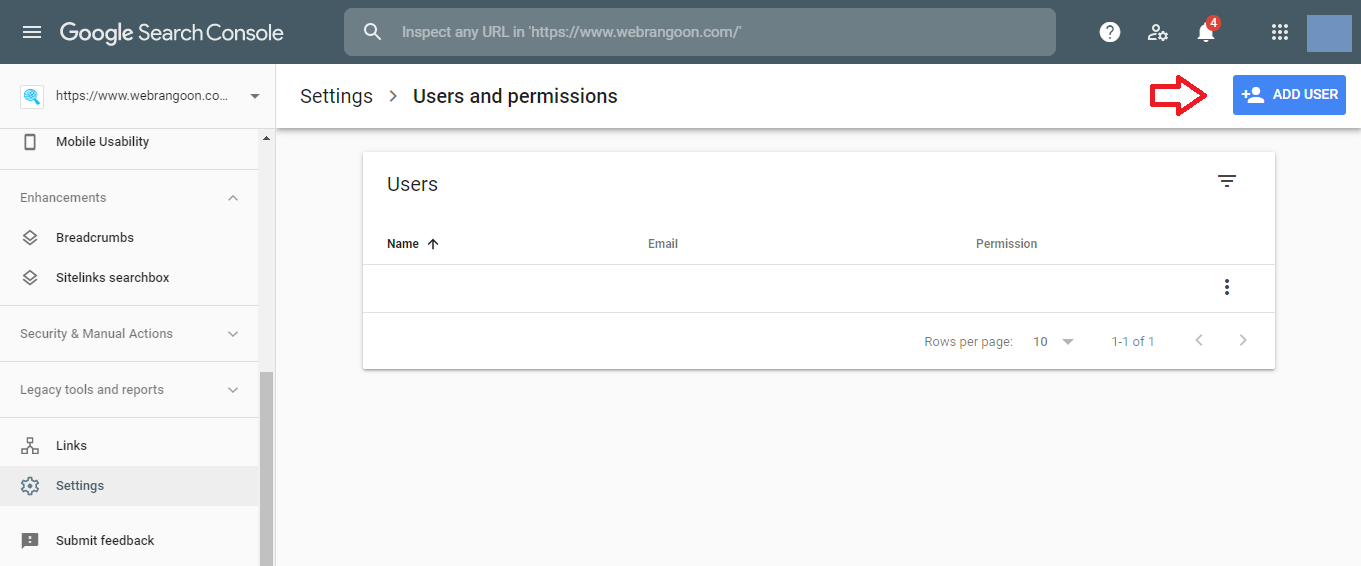The width and height of the screenshot is (1361, 566).
Task: Open the main hamburger menu
Action: [x=32, y=32]
